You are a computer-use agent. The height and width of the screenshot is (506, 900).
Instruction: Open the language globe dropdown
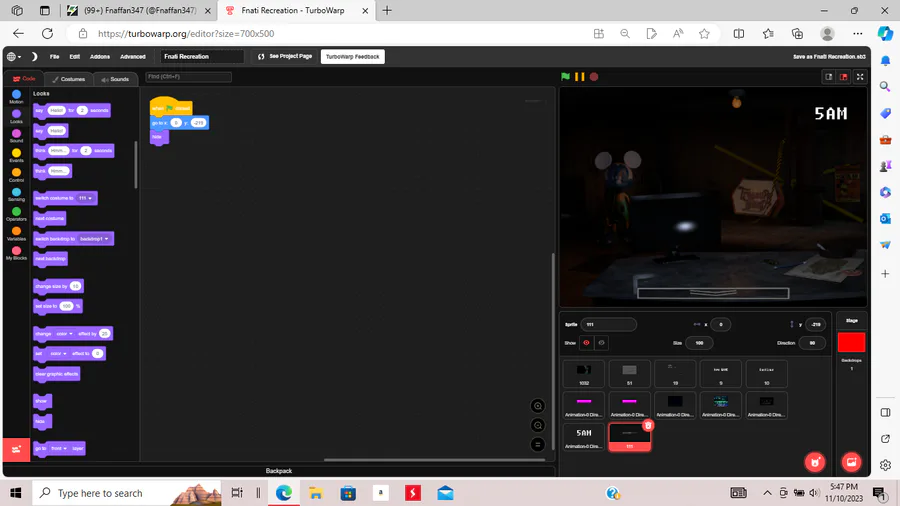pos(14,56)
